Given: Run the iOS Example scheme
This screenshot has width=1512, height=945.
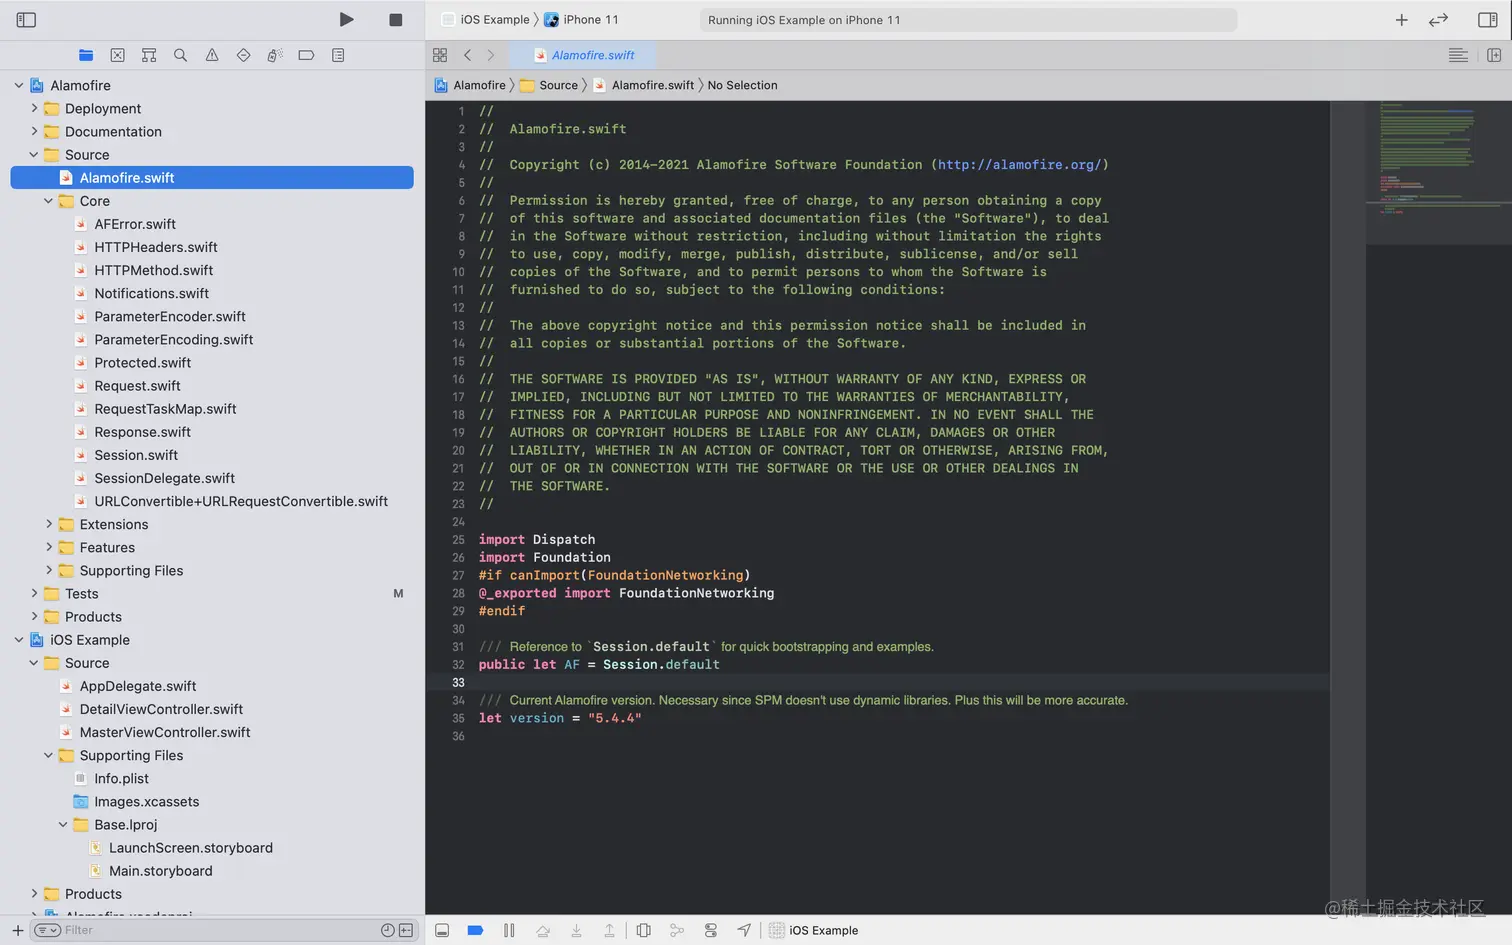Looking at the screenshot, I should (346, 19).
